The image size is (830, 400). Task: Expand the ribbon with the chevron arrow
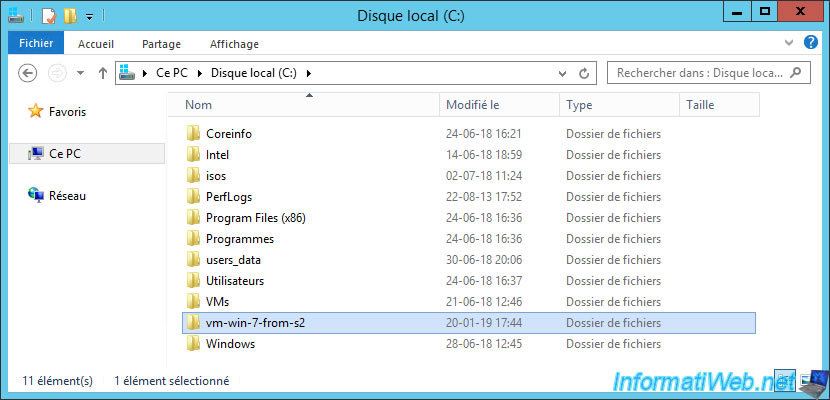pos(787,44)
